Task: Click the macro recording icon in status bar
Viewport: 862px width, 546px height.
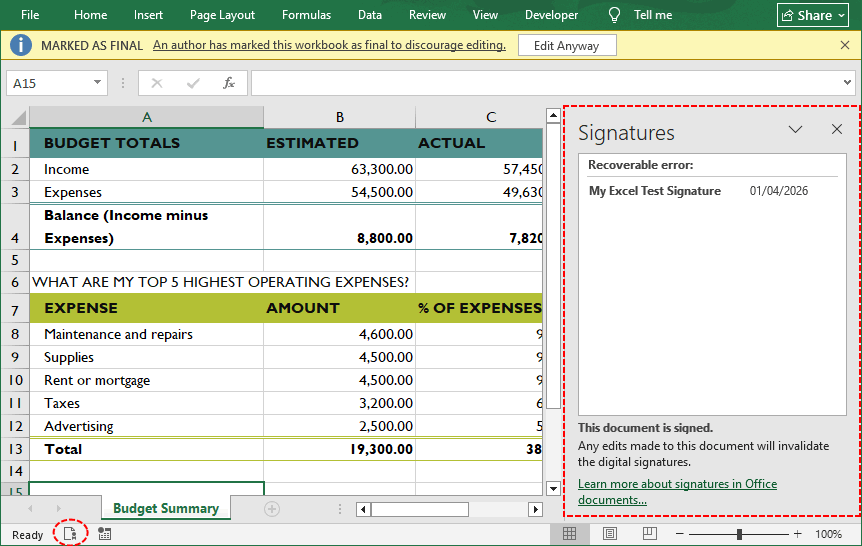Action: click(x=105, y=534)
